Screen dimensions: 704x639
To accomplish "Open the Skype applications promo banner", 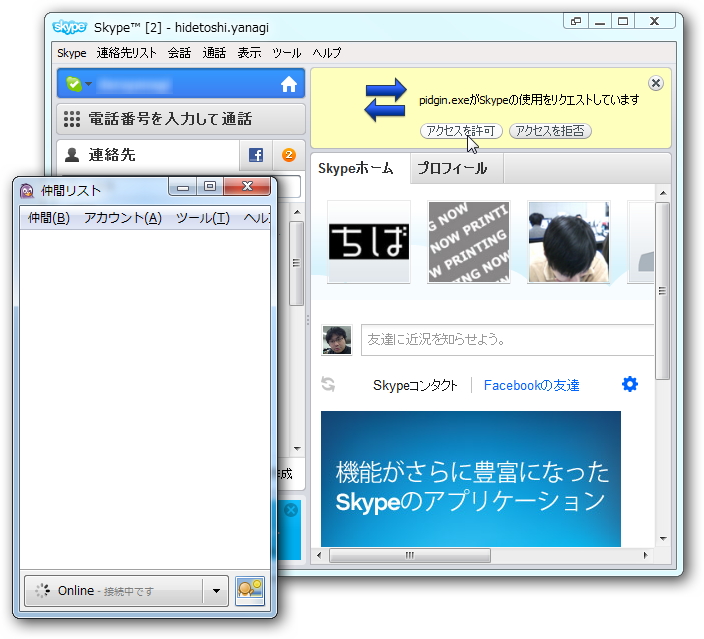I will 471,479.
